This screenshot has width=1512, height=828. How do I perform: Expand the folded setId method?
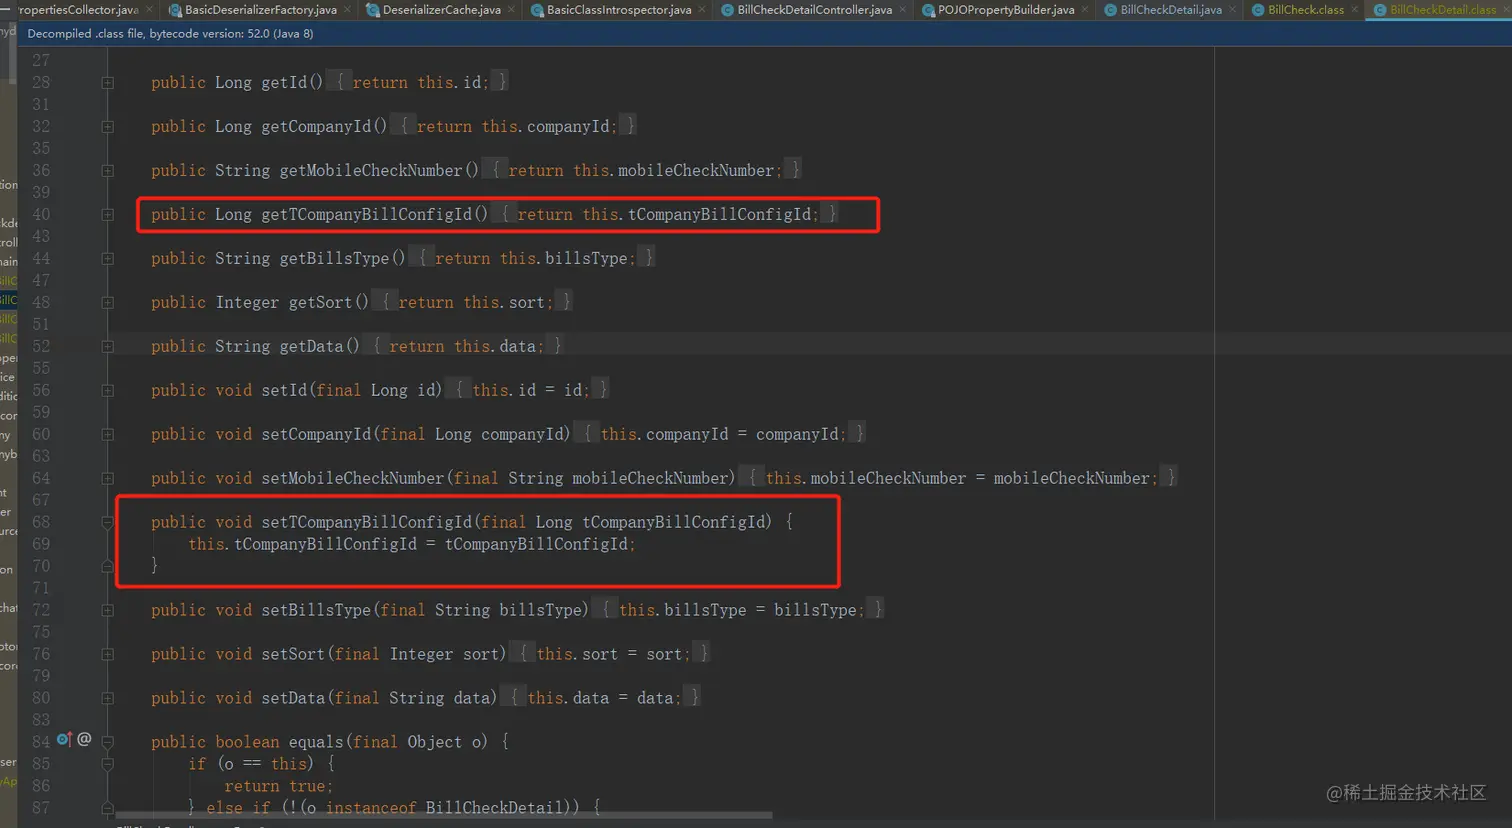[107, 391]
